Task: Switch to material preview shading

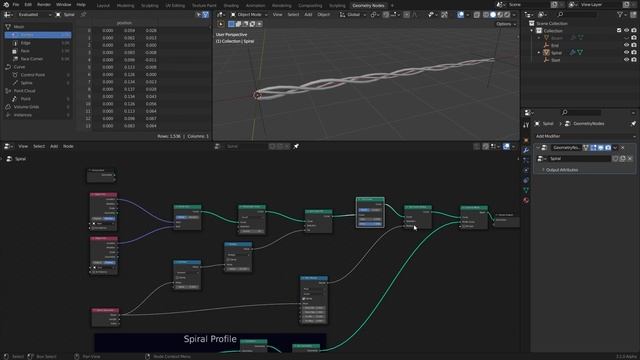Action: click(500, 15)
